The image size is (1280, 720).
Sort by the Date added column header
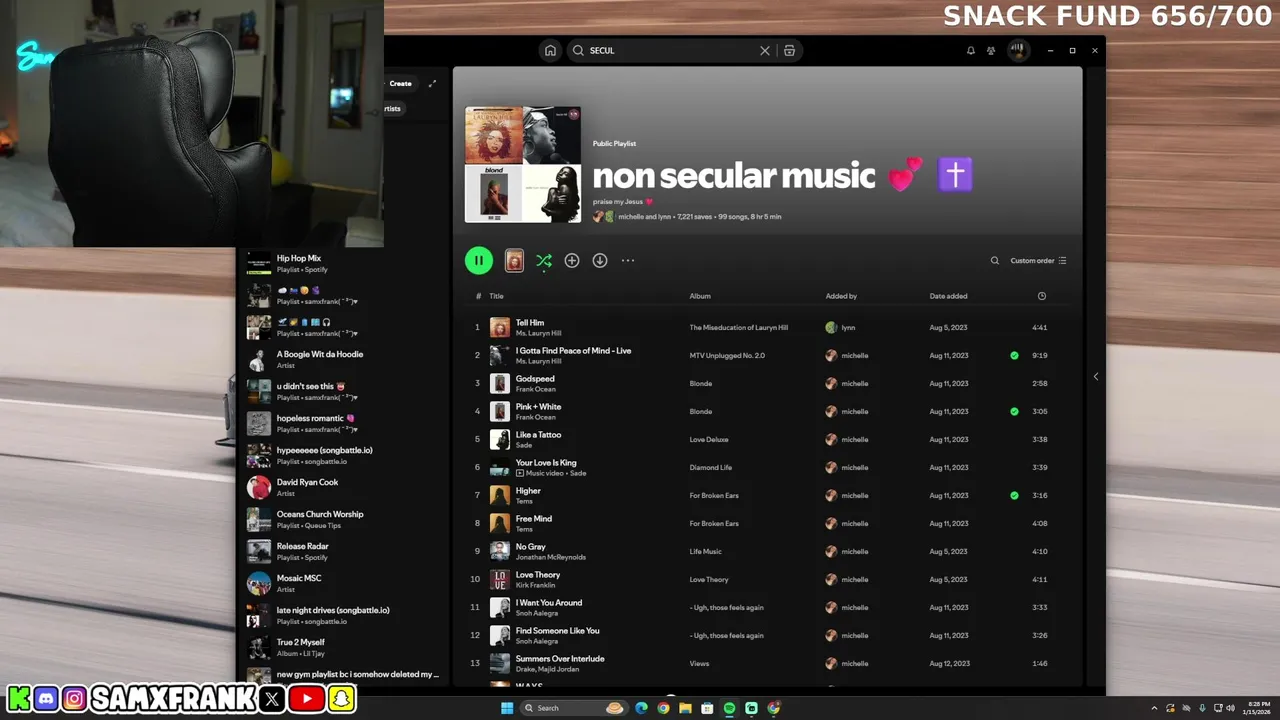(x=948, y=296)
